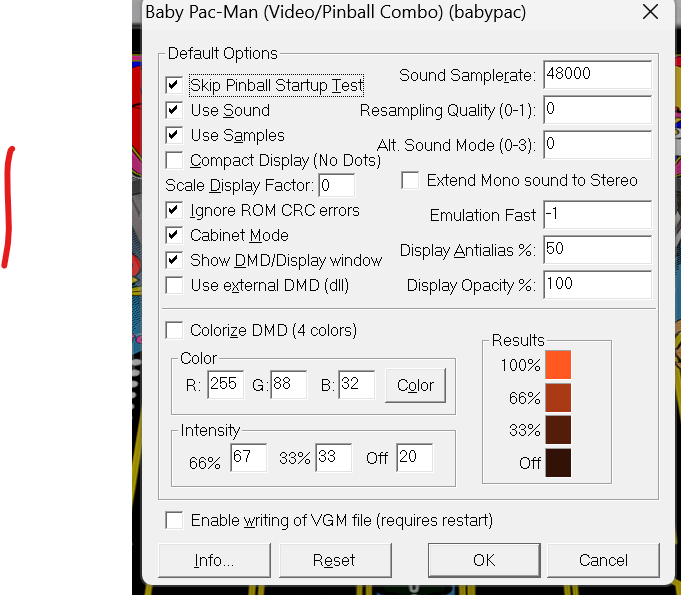Click the 33% result color swatch
Screen dimensions: 681x595
click(558, 430)
